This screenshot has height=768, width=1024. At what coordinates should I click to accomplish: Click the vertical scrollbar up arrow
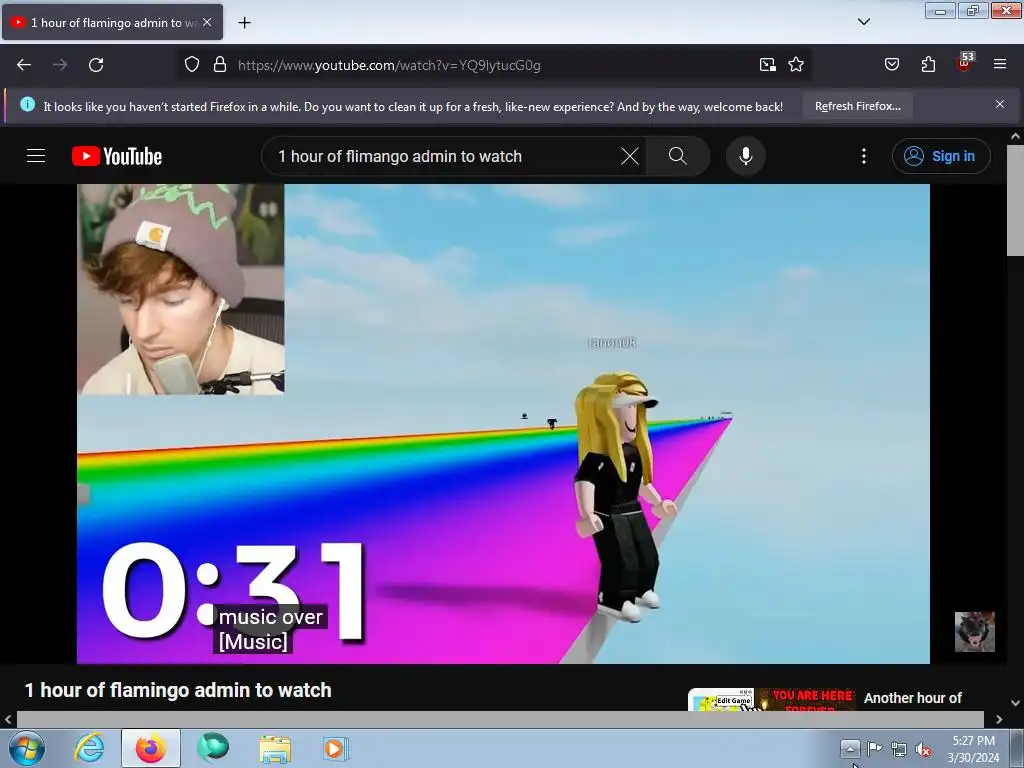(x=1015, y=136)
